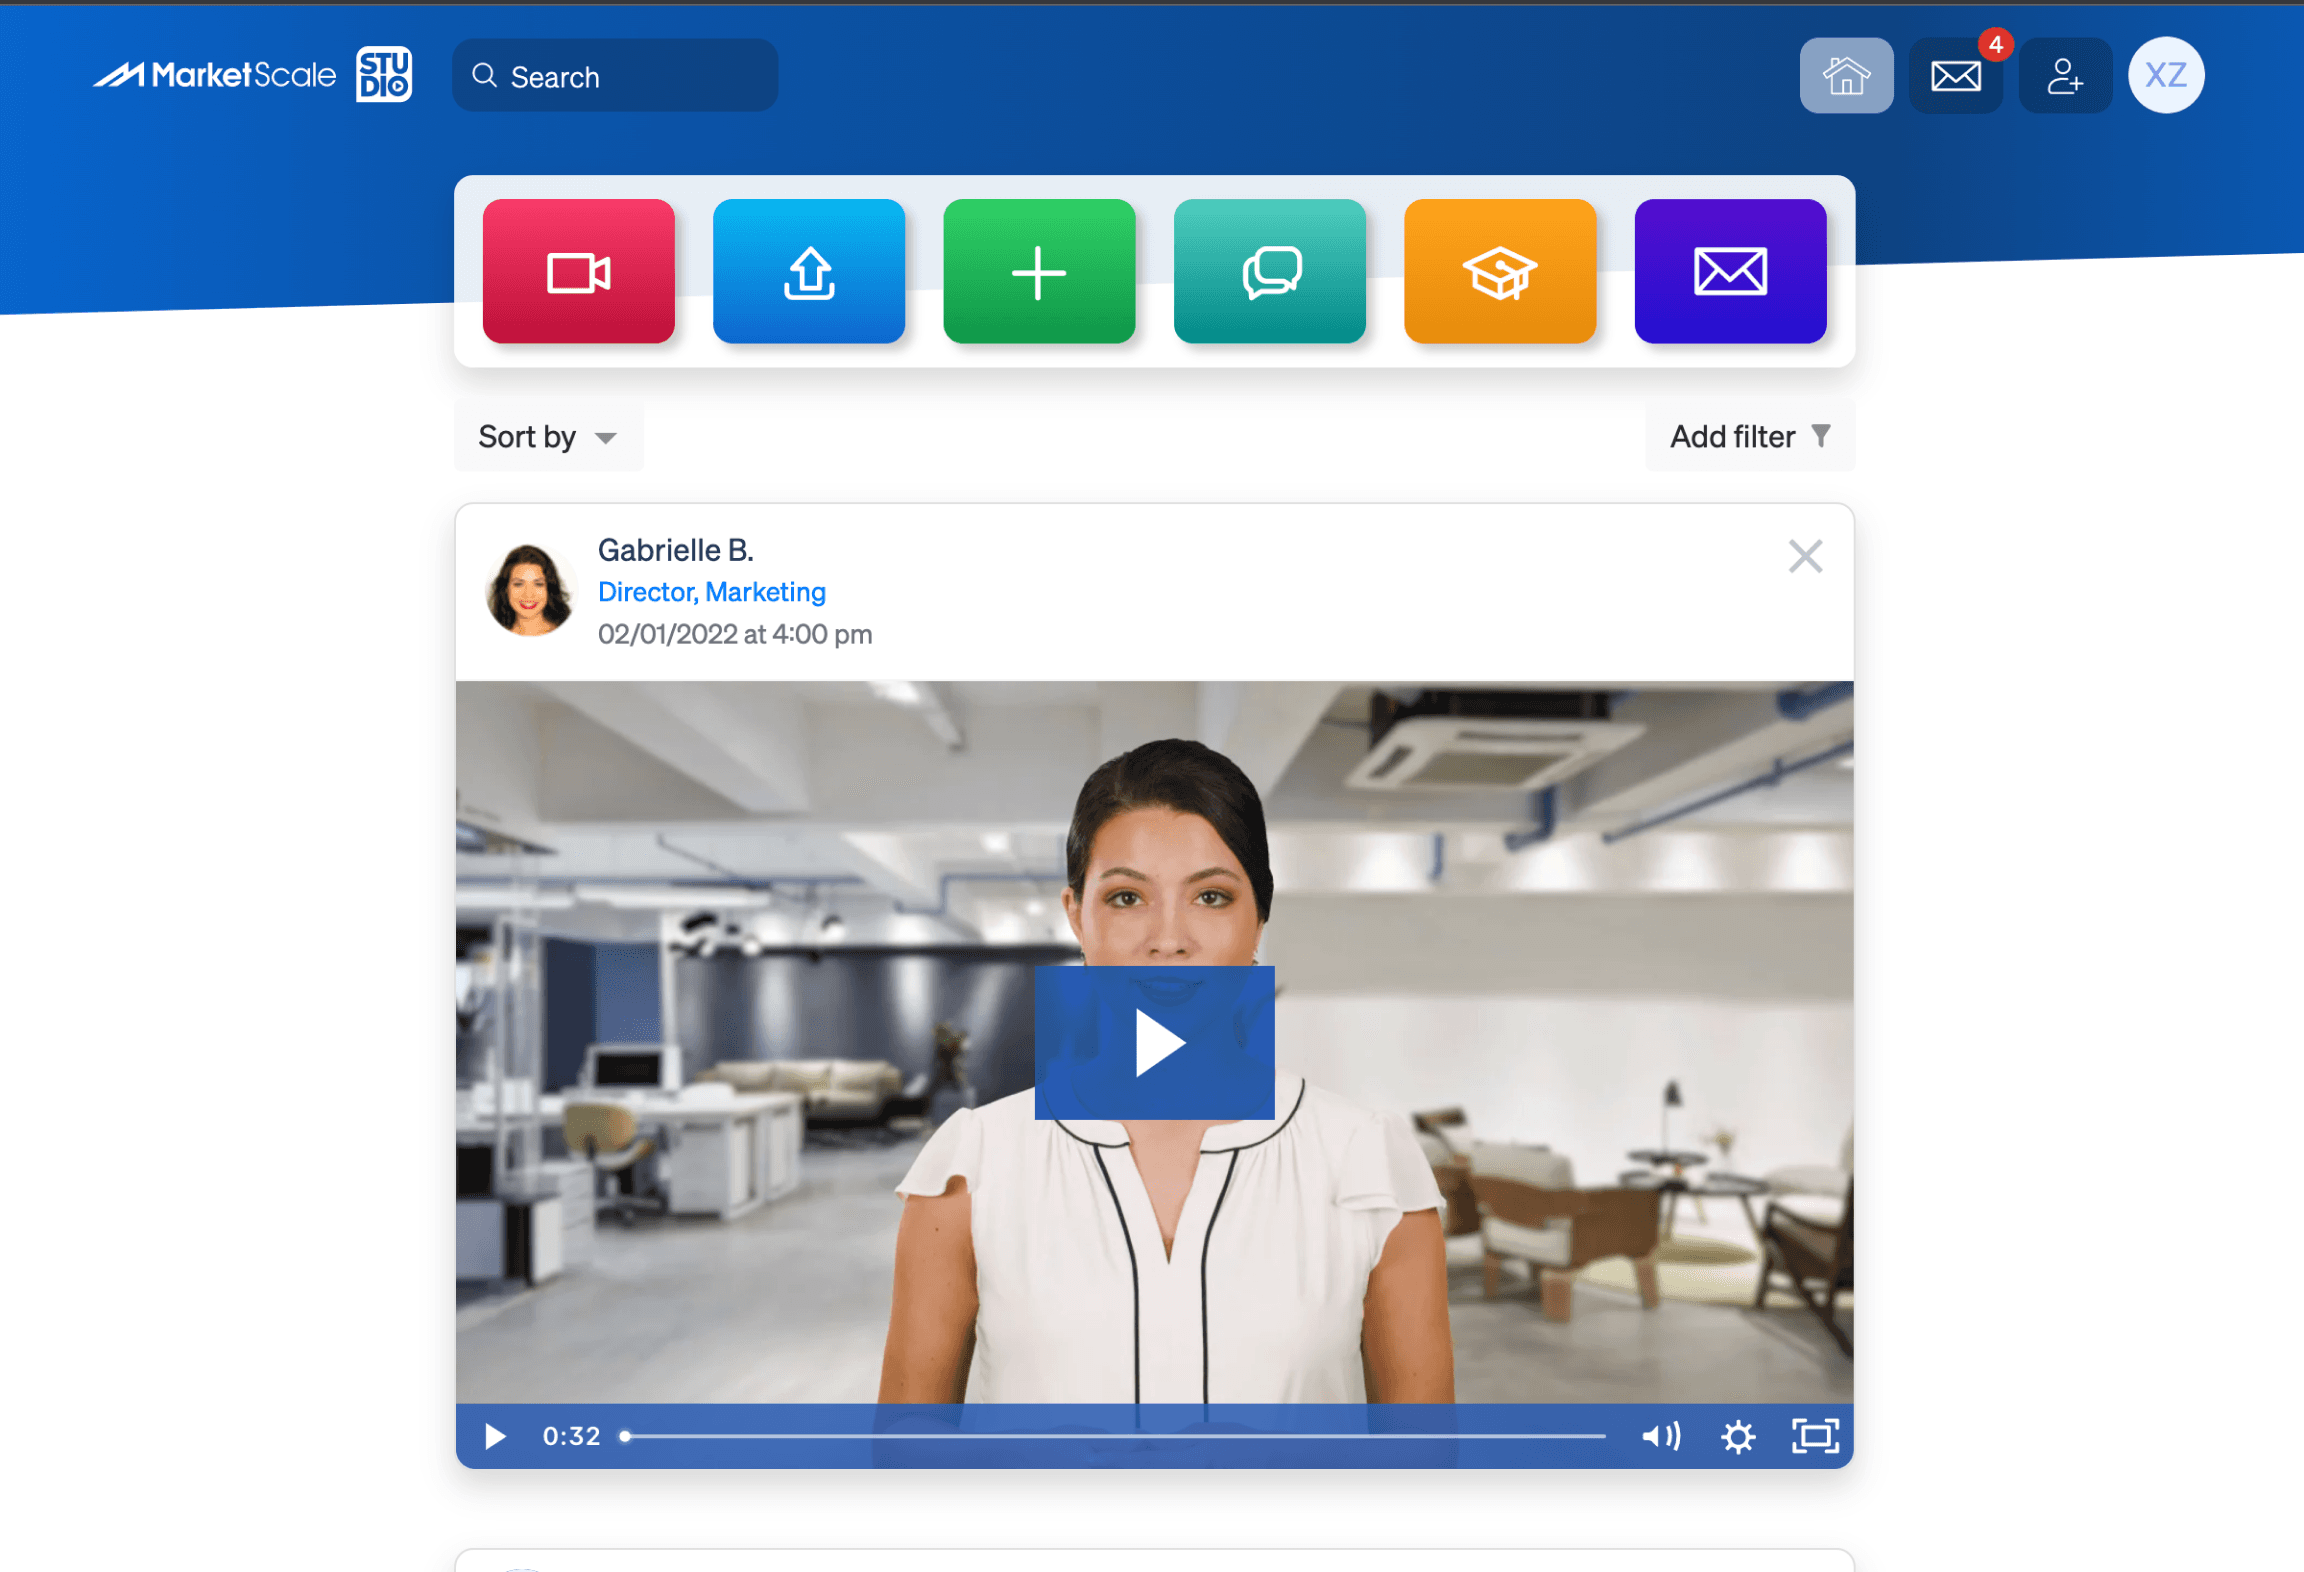The width and height of the screenshot is (2304, 1572).
Task: Open the Add filter option
Action: pyautogui.click(x=1749, y=437)
